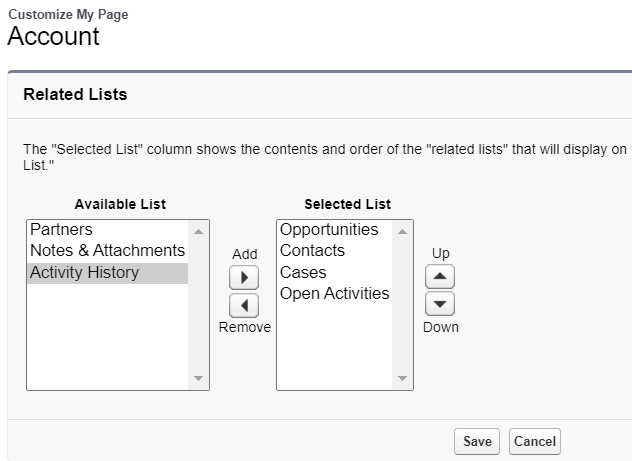Image resolution: width=632 pixels, height=461 pixels.
Task: Select Partners in Available List
Action: 108,230
